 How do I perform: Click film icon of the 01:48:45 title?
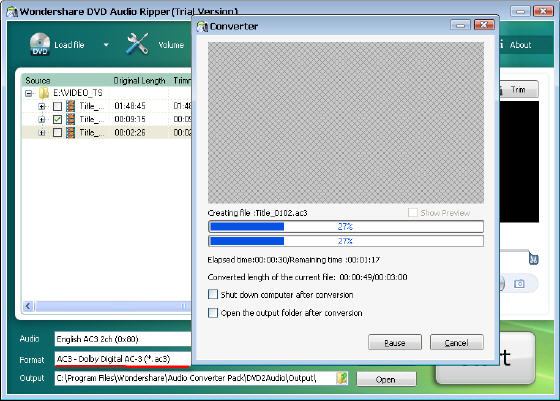(x=70, y=106)
